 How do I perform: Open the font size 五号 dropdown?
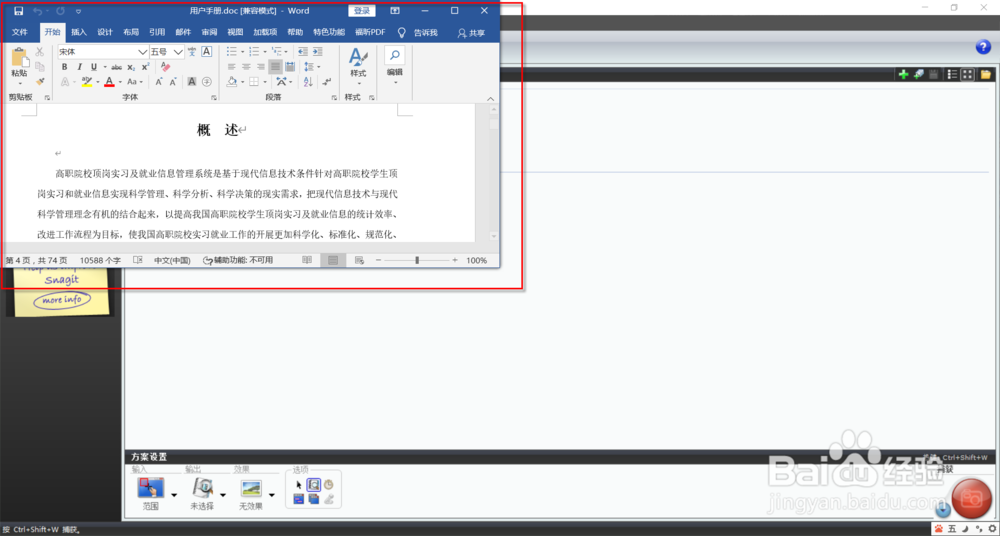click(178, 52)
